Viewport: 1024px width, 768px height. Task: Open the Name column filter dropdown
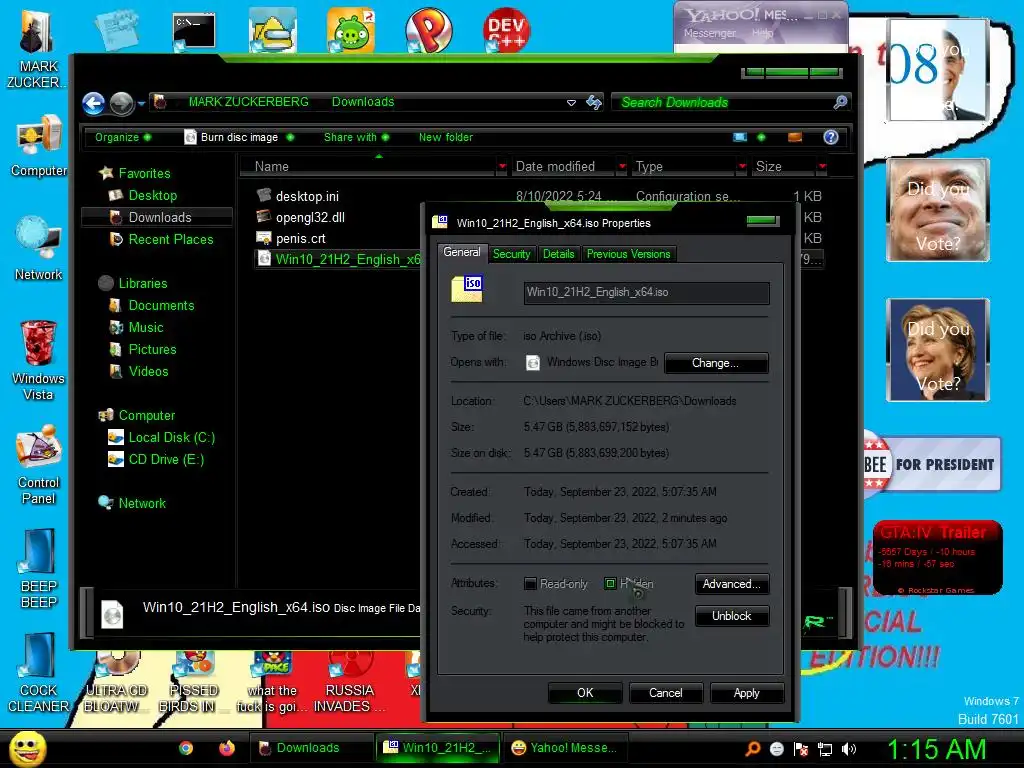pos(502,167)
